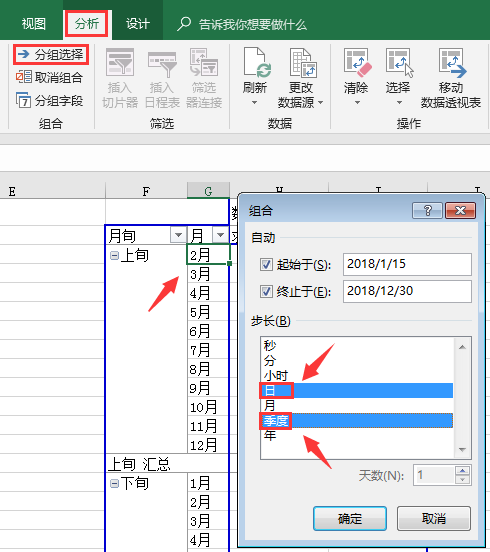Click the 天数 number field
The width and height of the screenshot is (490, 552).
(x=434, y=475)
